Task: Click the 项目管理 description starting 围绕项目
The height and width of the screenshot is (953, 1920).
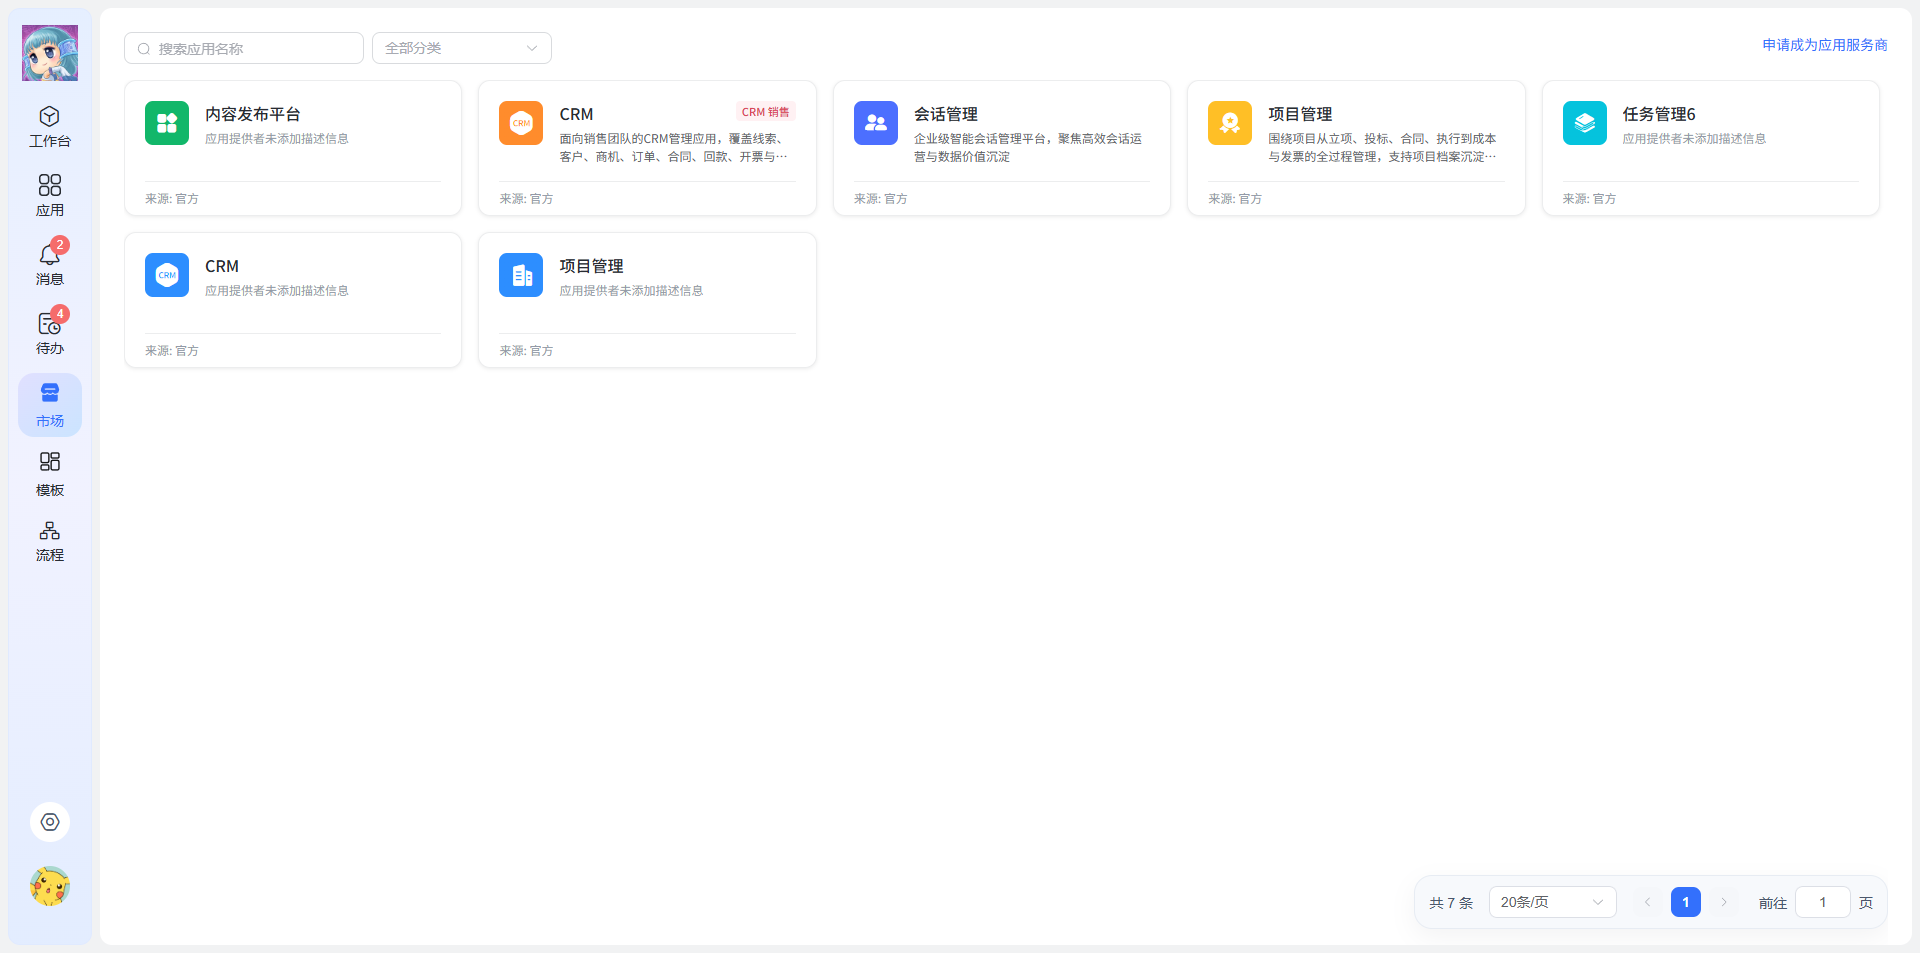Action: pos(1383,148)
